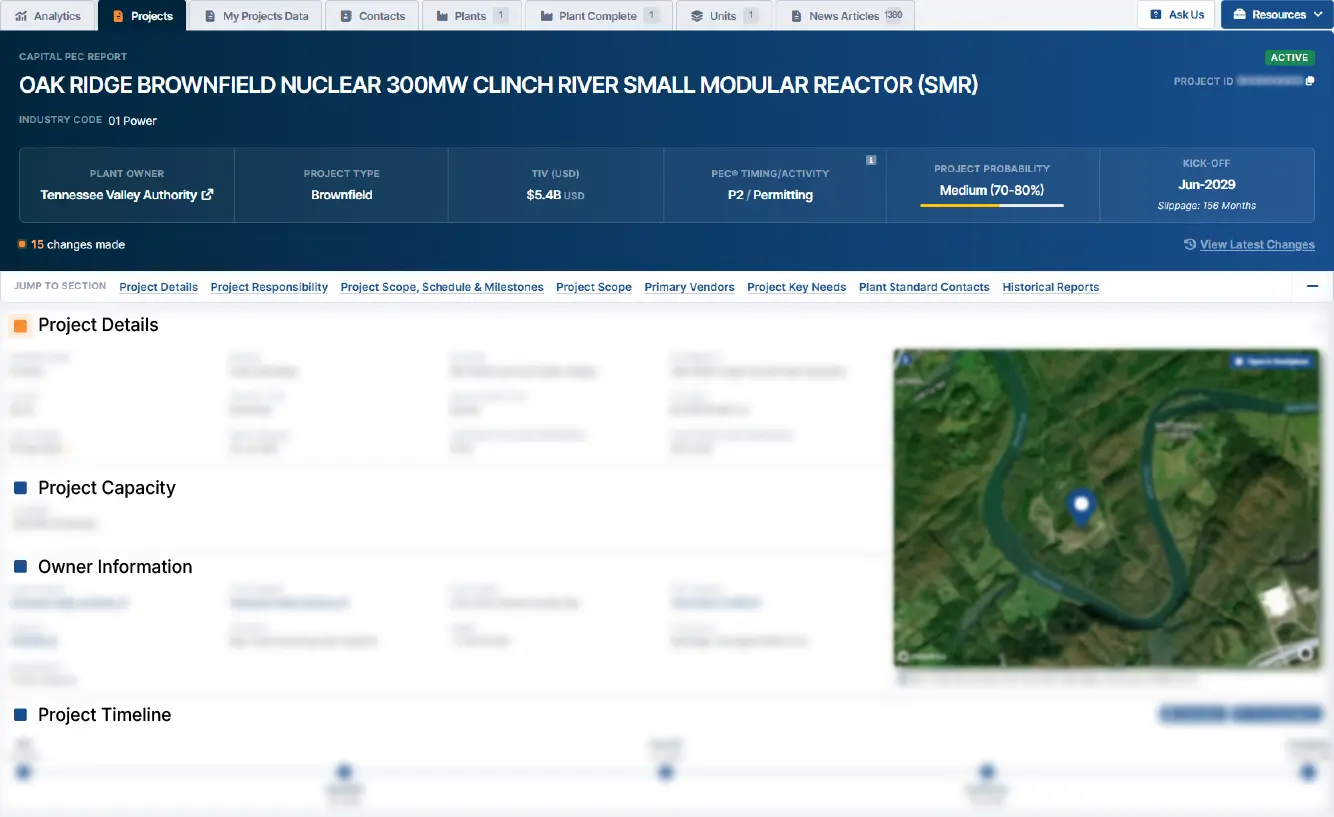The height and width of the screenshot is (817, 1334).
Task: Click the Project Probability progress bar
Action: click(x=992, y=206)
